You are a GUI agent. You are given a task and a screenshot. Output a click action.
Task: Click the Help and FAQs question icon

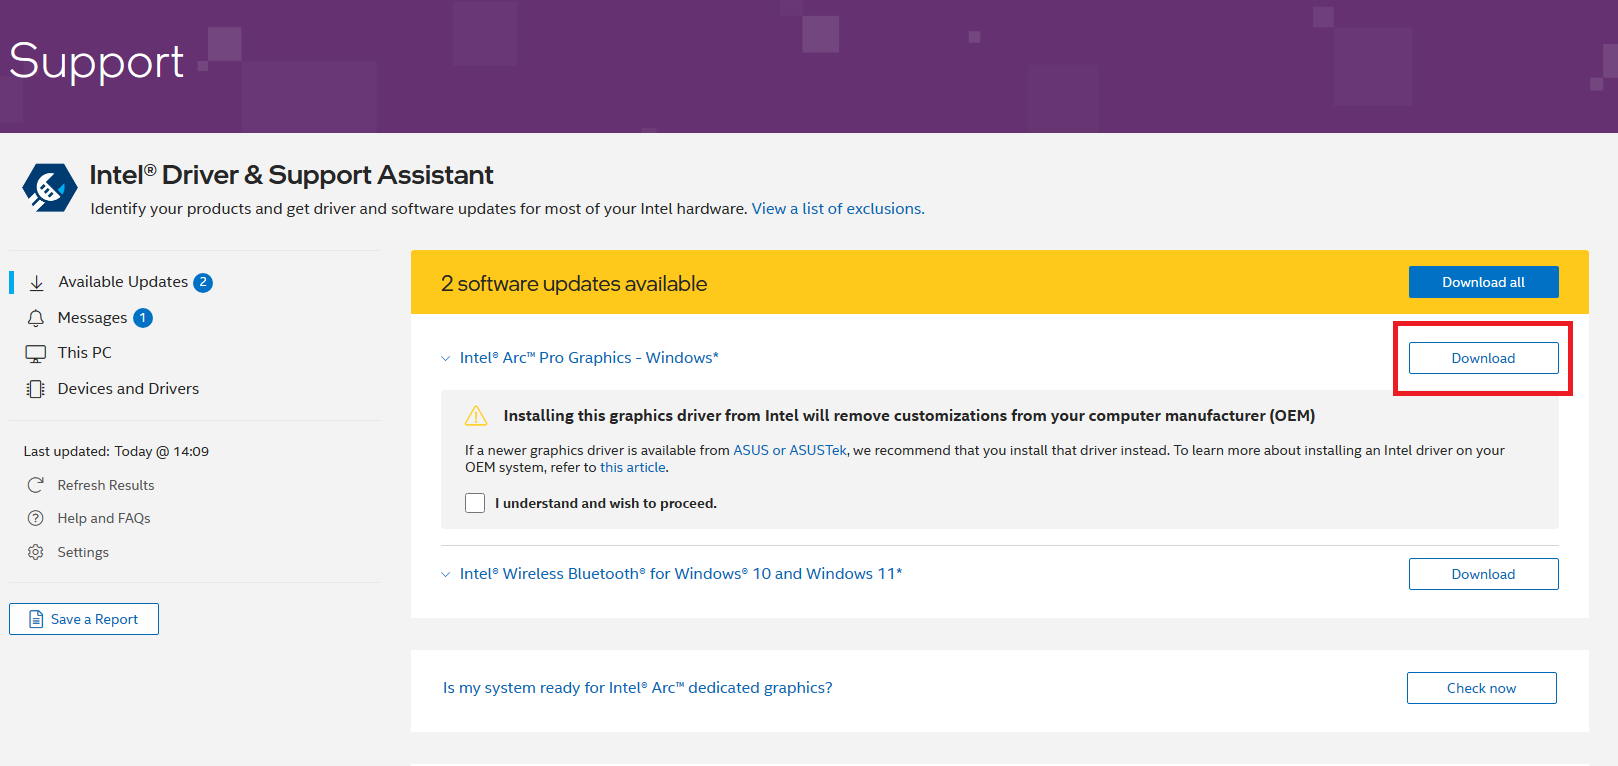(36, 518)
